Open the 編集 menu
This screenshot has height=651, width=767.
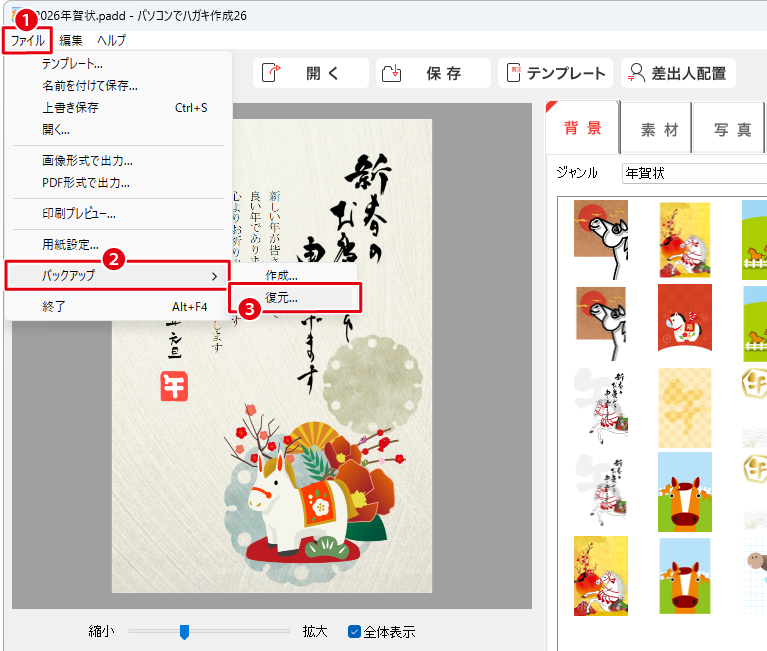point(71,40)
